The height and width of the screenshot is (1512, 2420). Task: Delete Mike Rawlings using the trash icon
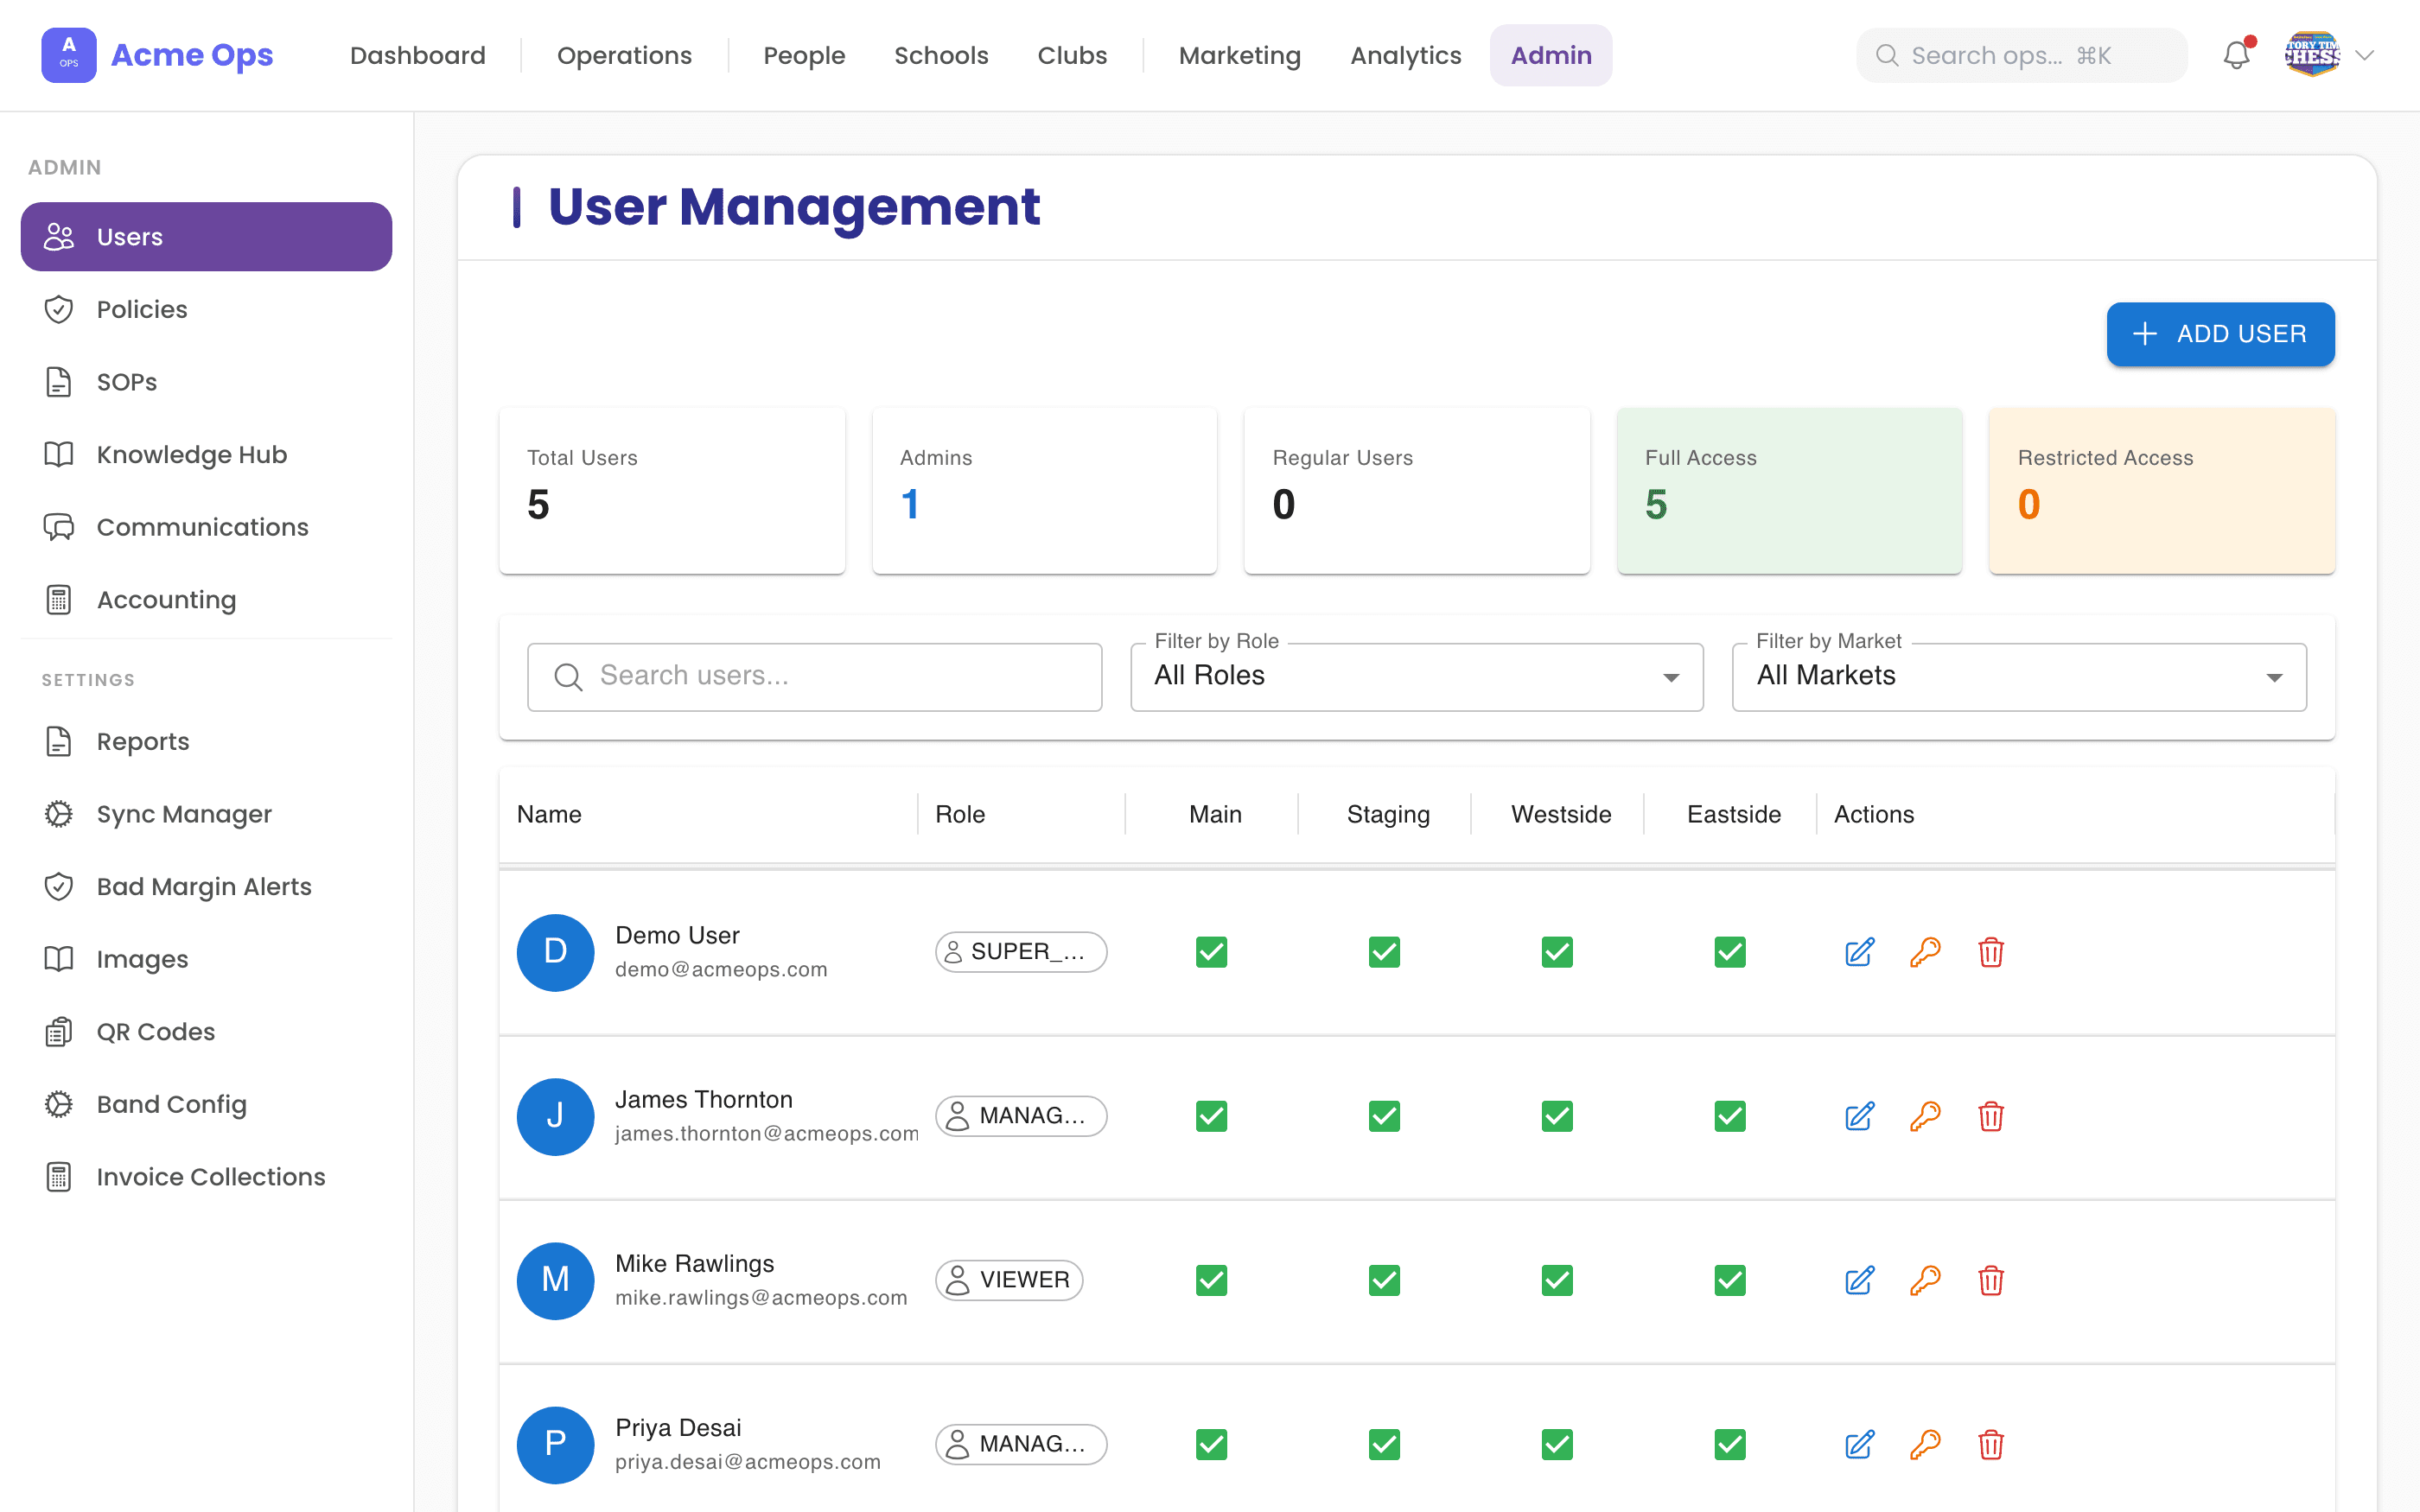[x=1991, y=1280]
